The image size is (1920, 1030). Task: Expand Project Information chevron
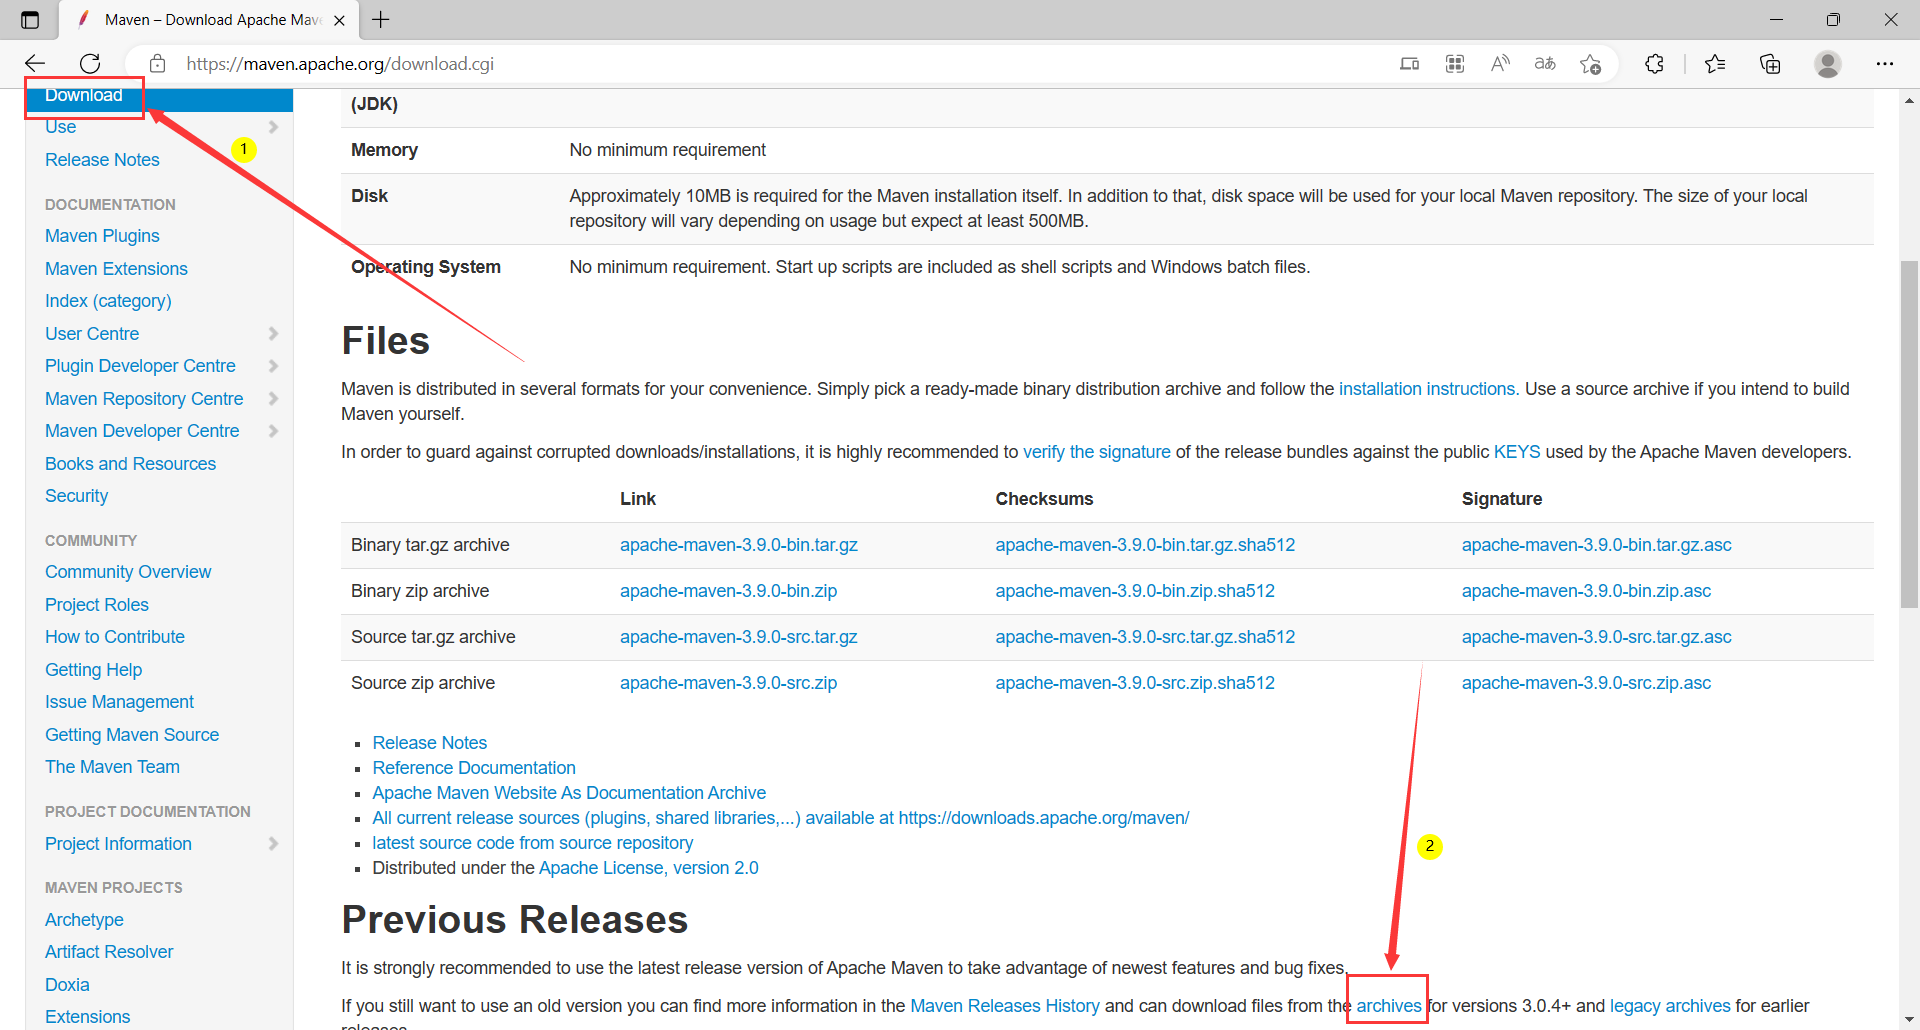pyautogui.click(x=273, y=844)
